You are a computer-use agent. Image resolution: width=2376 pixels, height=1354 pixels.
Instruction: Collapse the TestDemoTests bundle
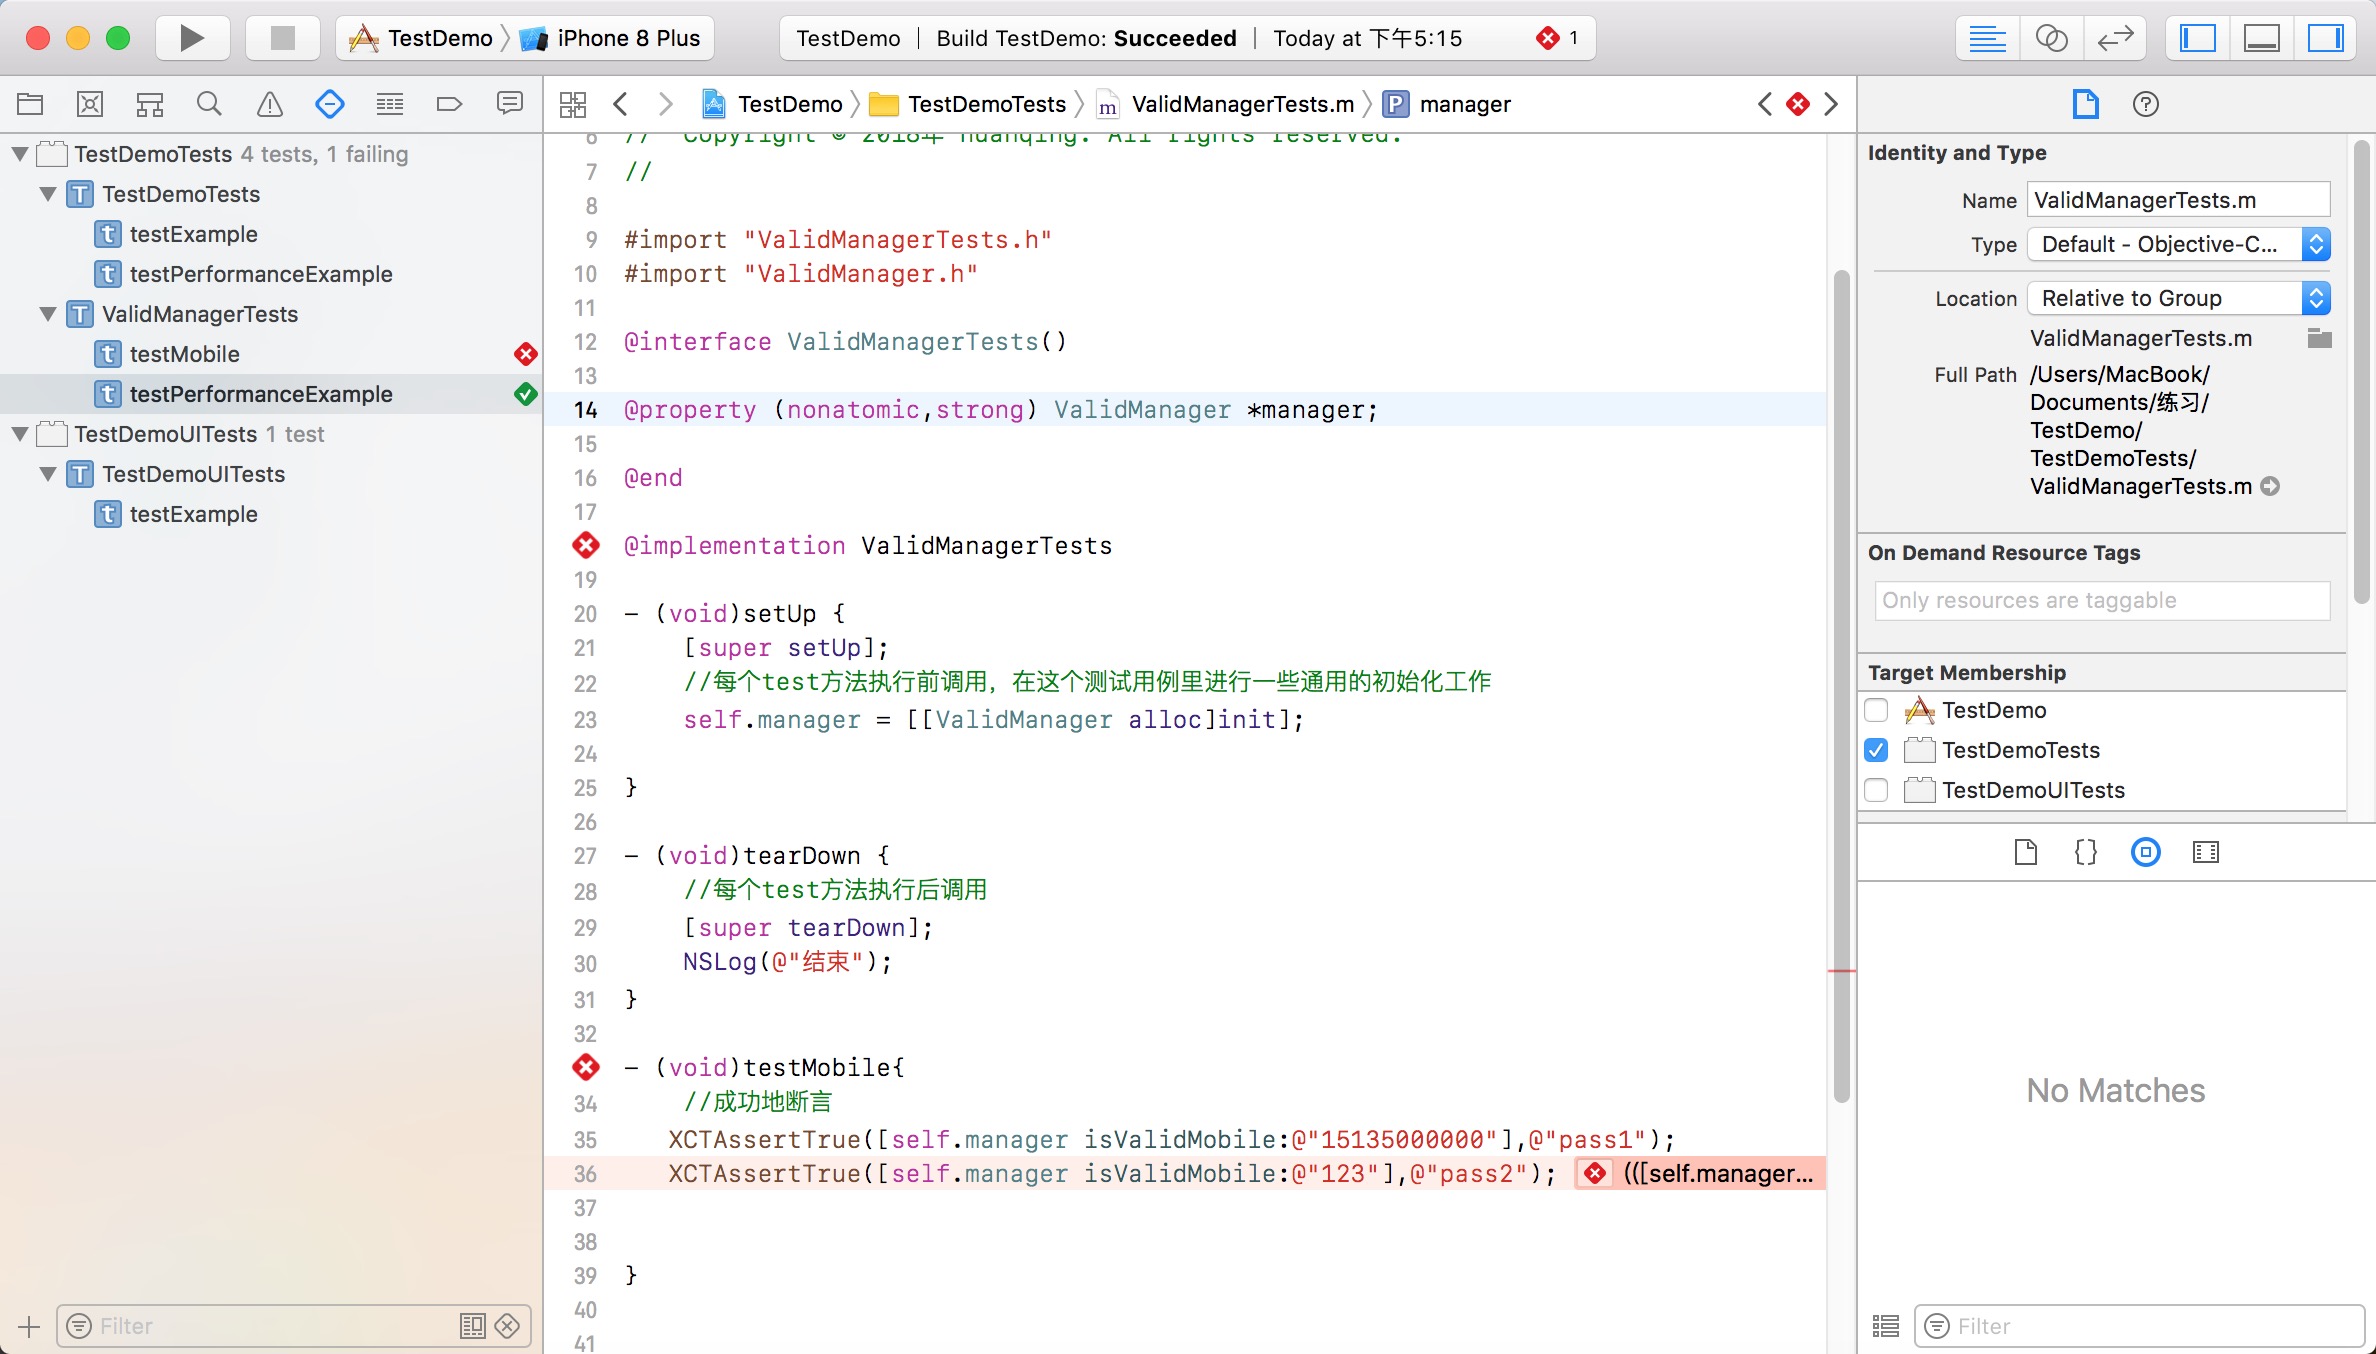click(x=20, y=154)
